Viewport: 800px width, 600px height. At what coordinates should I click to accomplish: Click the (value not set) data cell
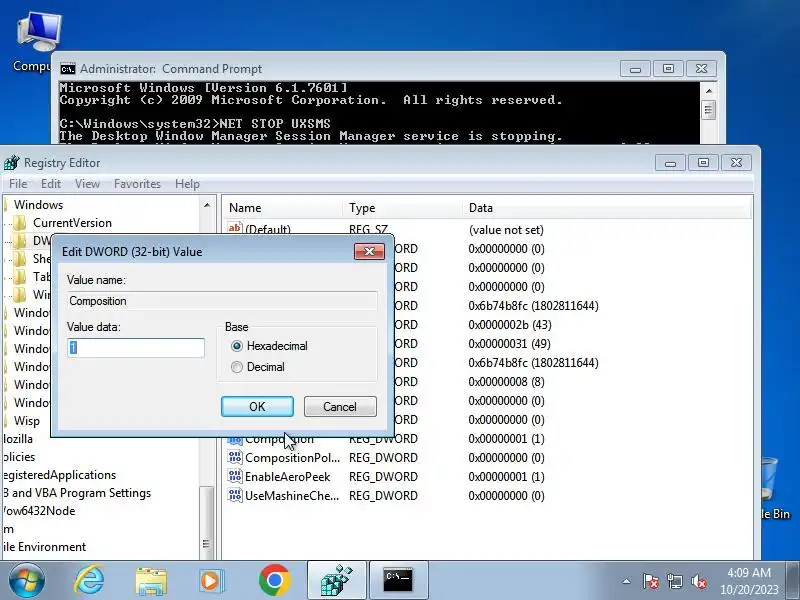(x=506, y=230)
